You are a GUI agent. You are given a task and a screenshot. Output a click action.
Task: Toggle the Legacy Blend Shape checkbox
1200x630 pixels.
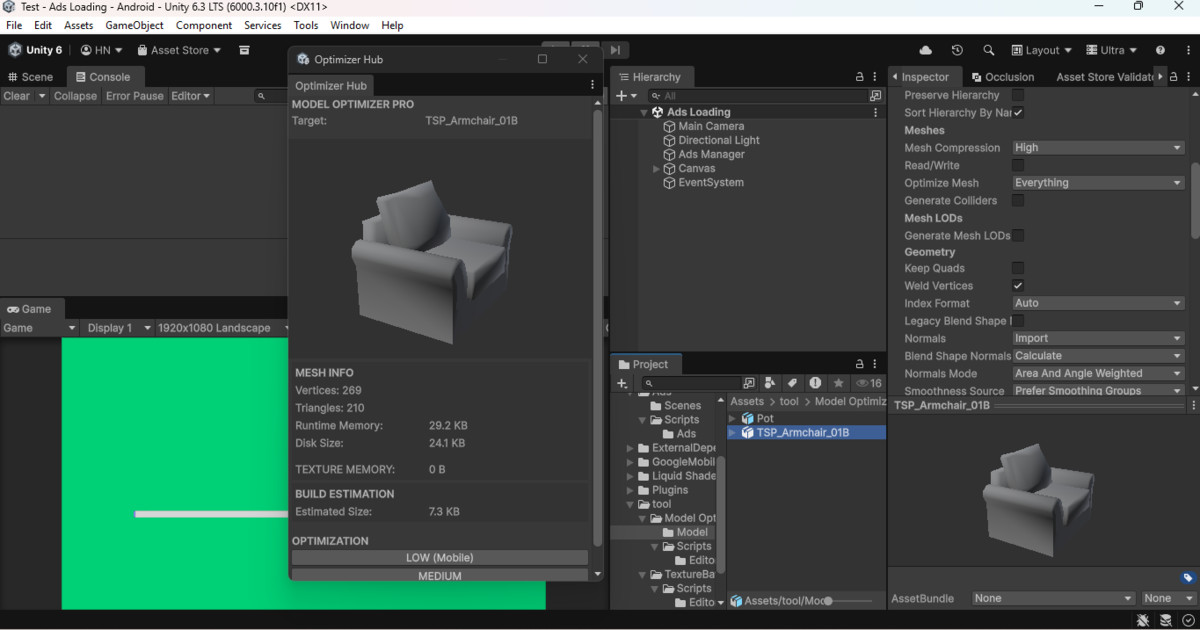point(1018,321)
